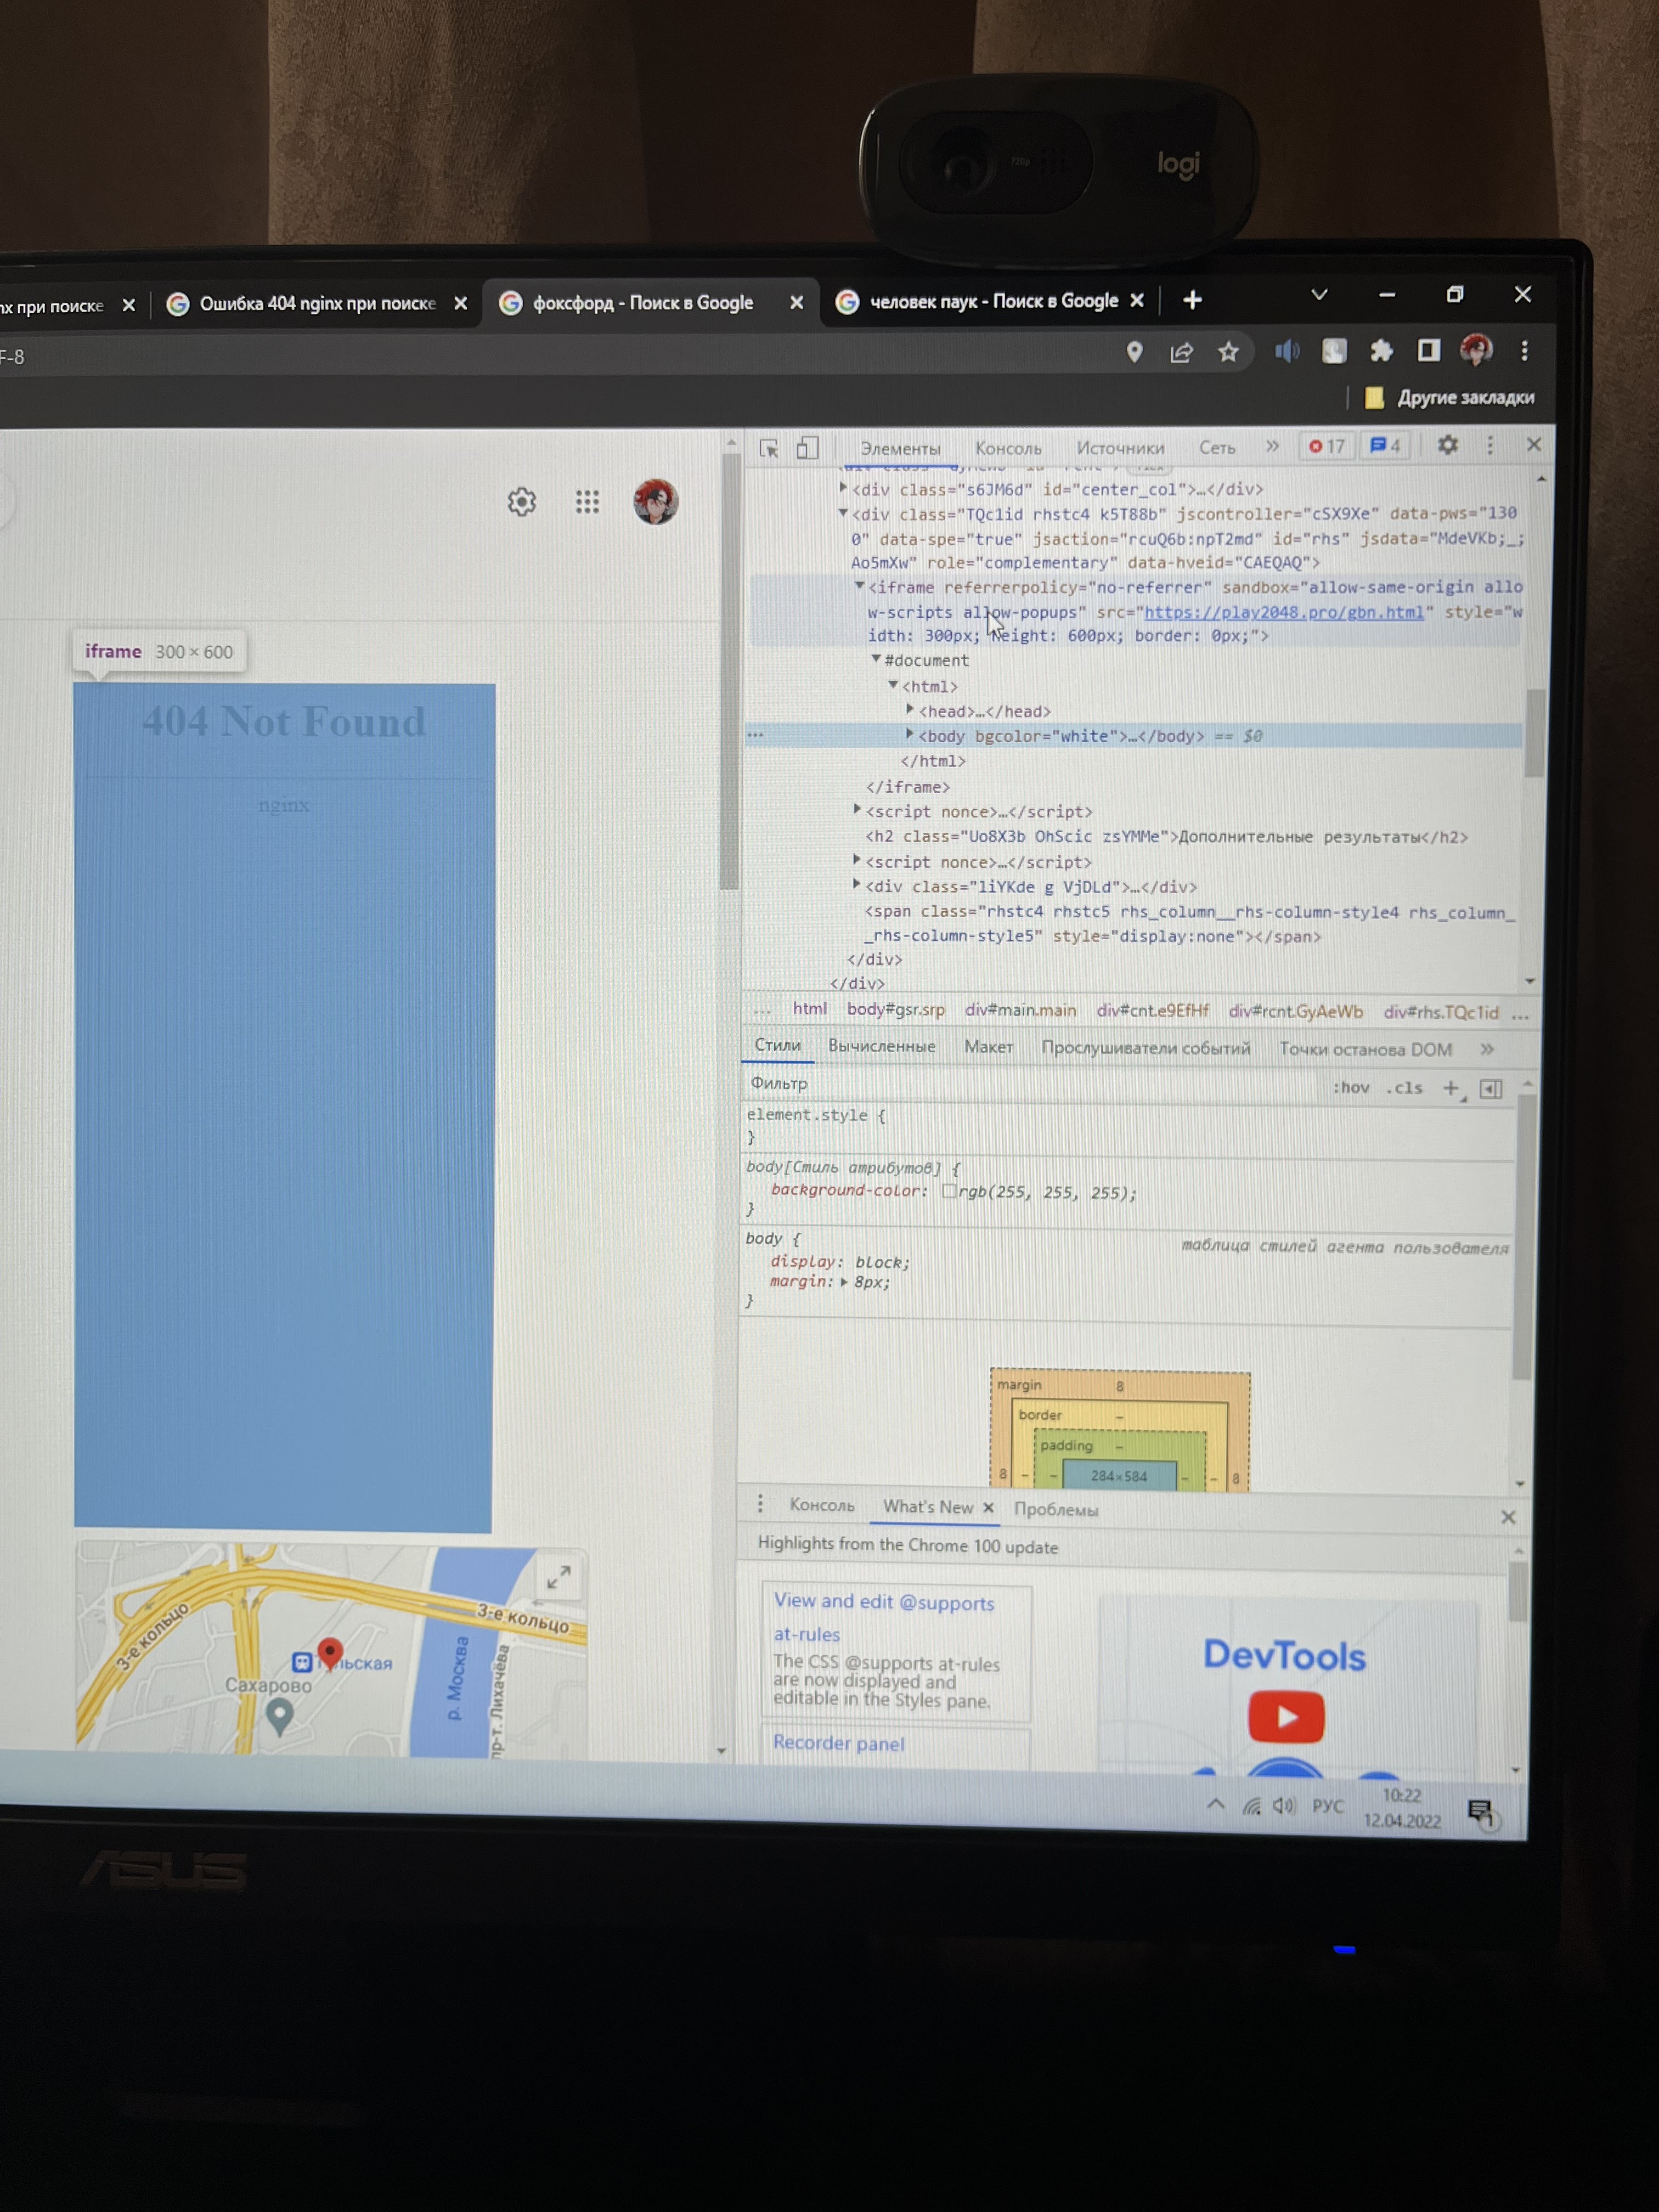Open the Макет tab
The width and height of the screenshot is (1659, 2212).
tap(988, 1047)
